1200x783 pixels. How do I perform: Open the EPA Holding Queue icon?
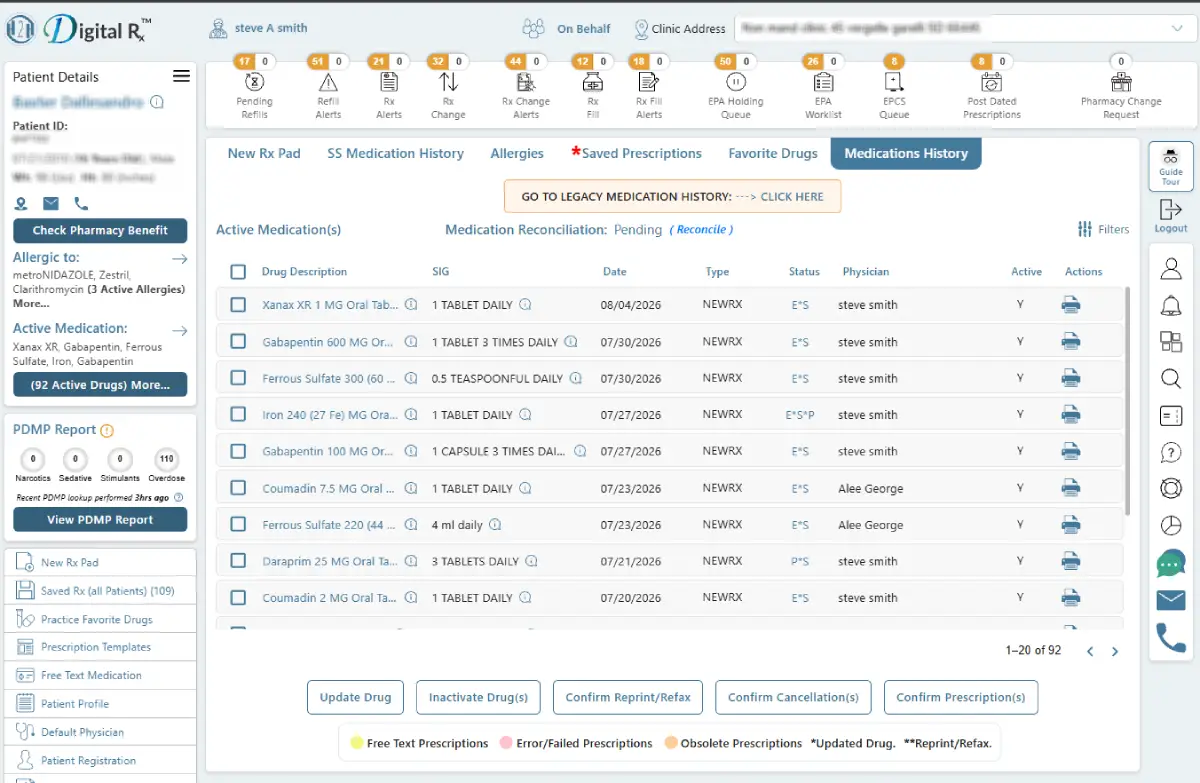tap(735, 83)
